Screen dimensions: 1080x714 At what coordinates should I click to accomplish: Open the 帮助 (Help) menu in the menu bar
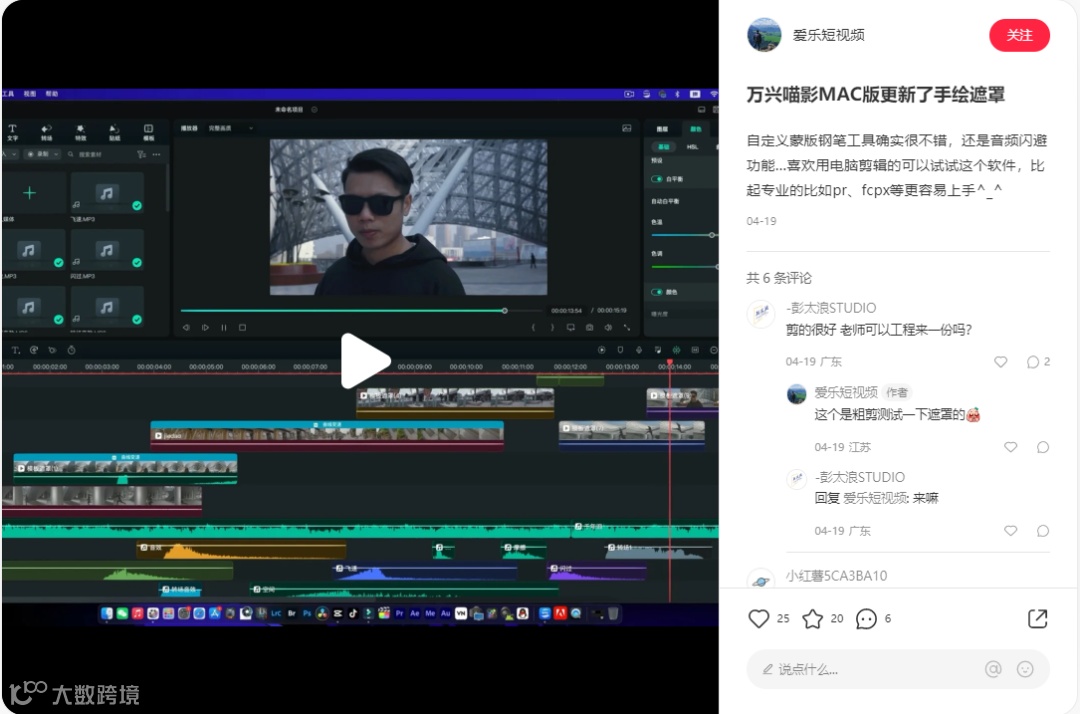[x=52, y=93]
